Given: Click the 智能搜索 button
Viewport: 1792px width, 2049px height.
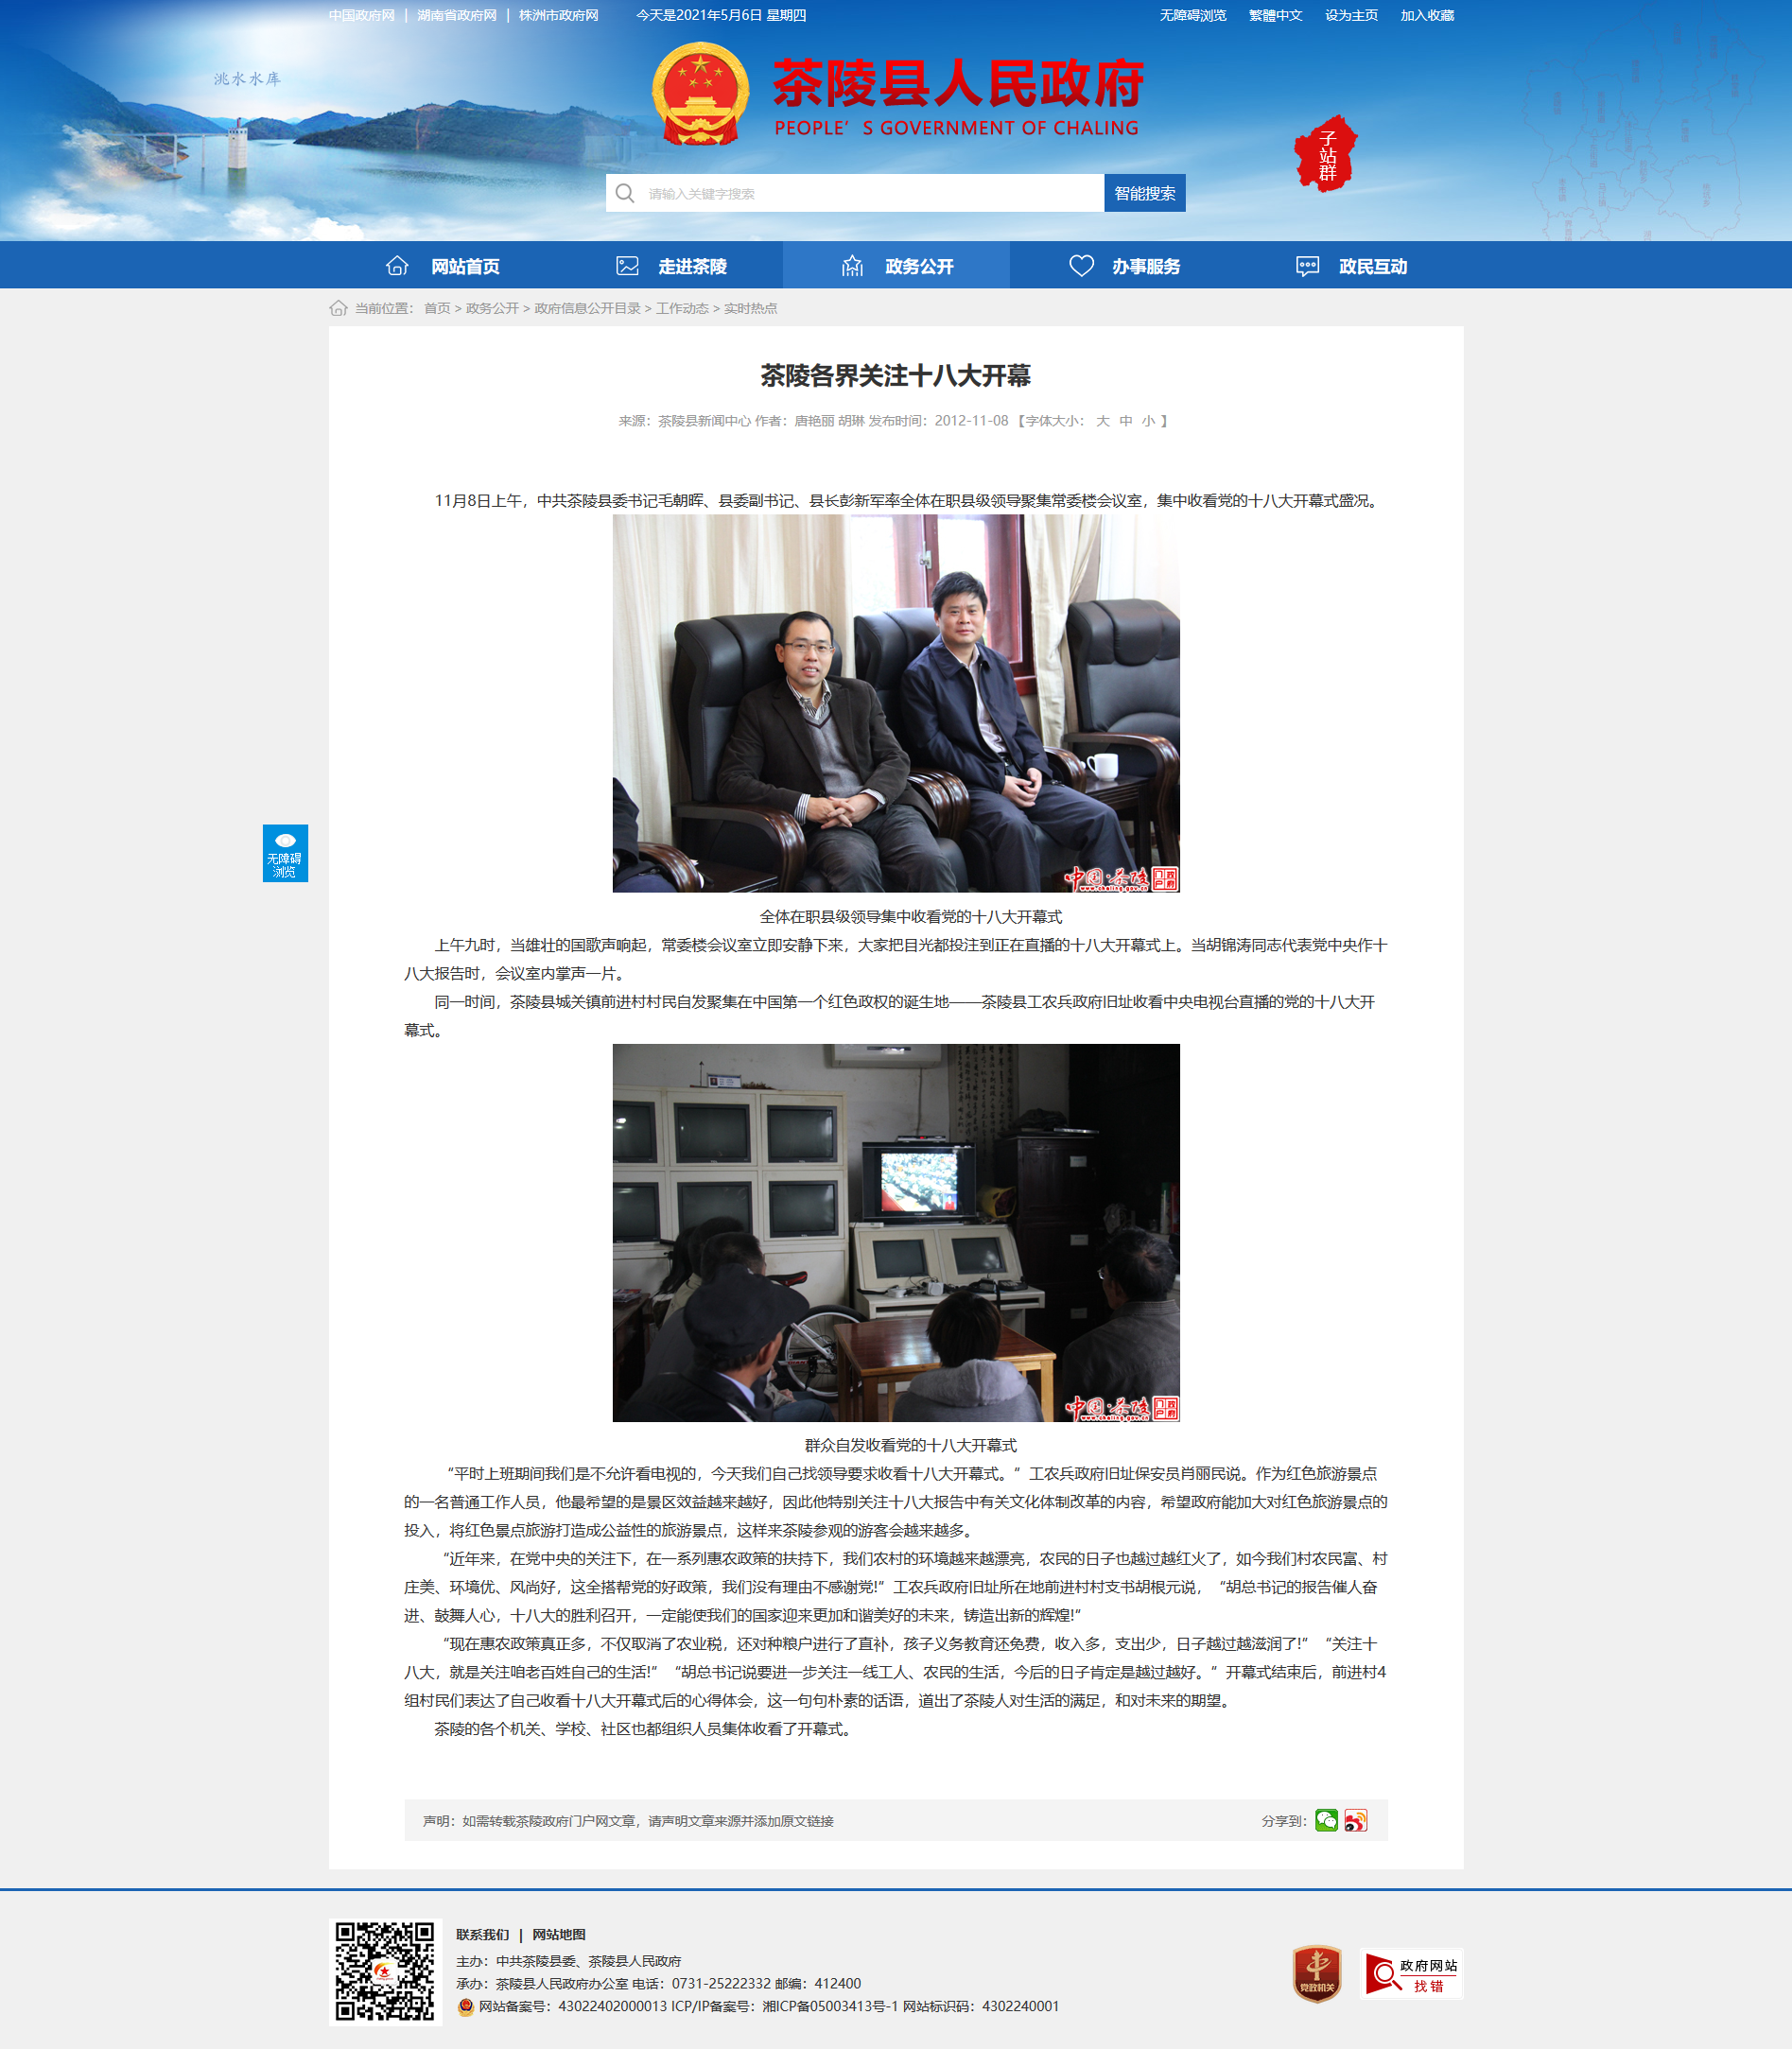Looking at the screenshot, I should coord(1145,193).
